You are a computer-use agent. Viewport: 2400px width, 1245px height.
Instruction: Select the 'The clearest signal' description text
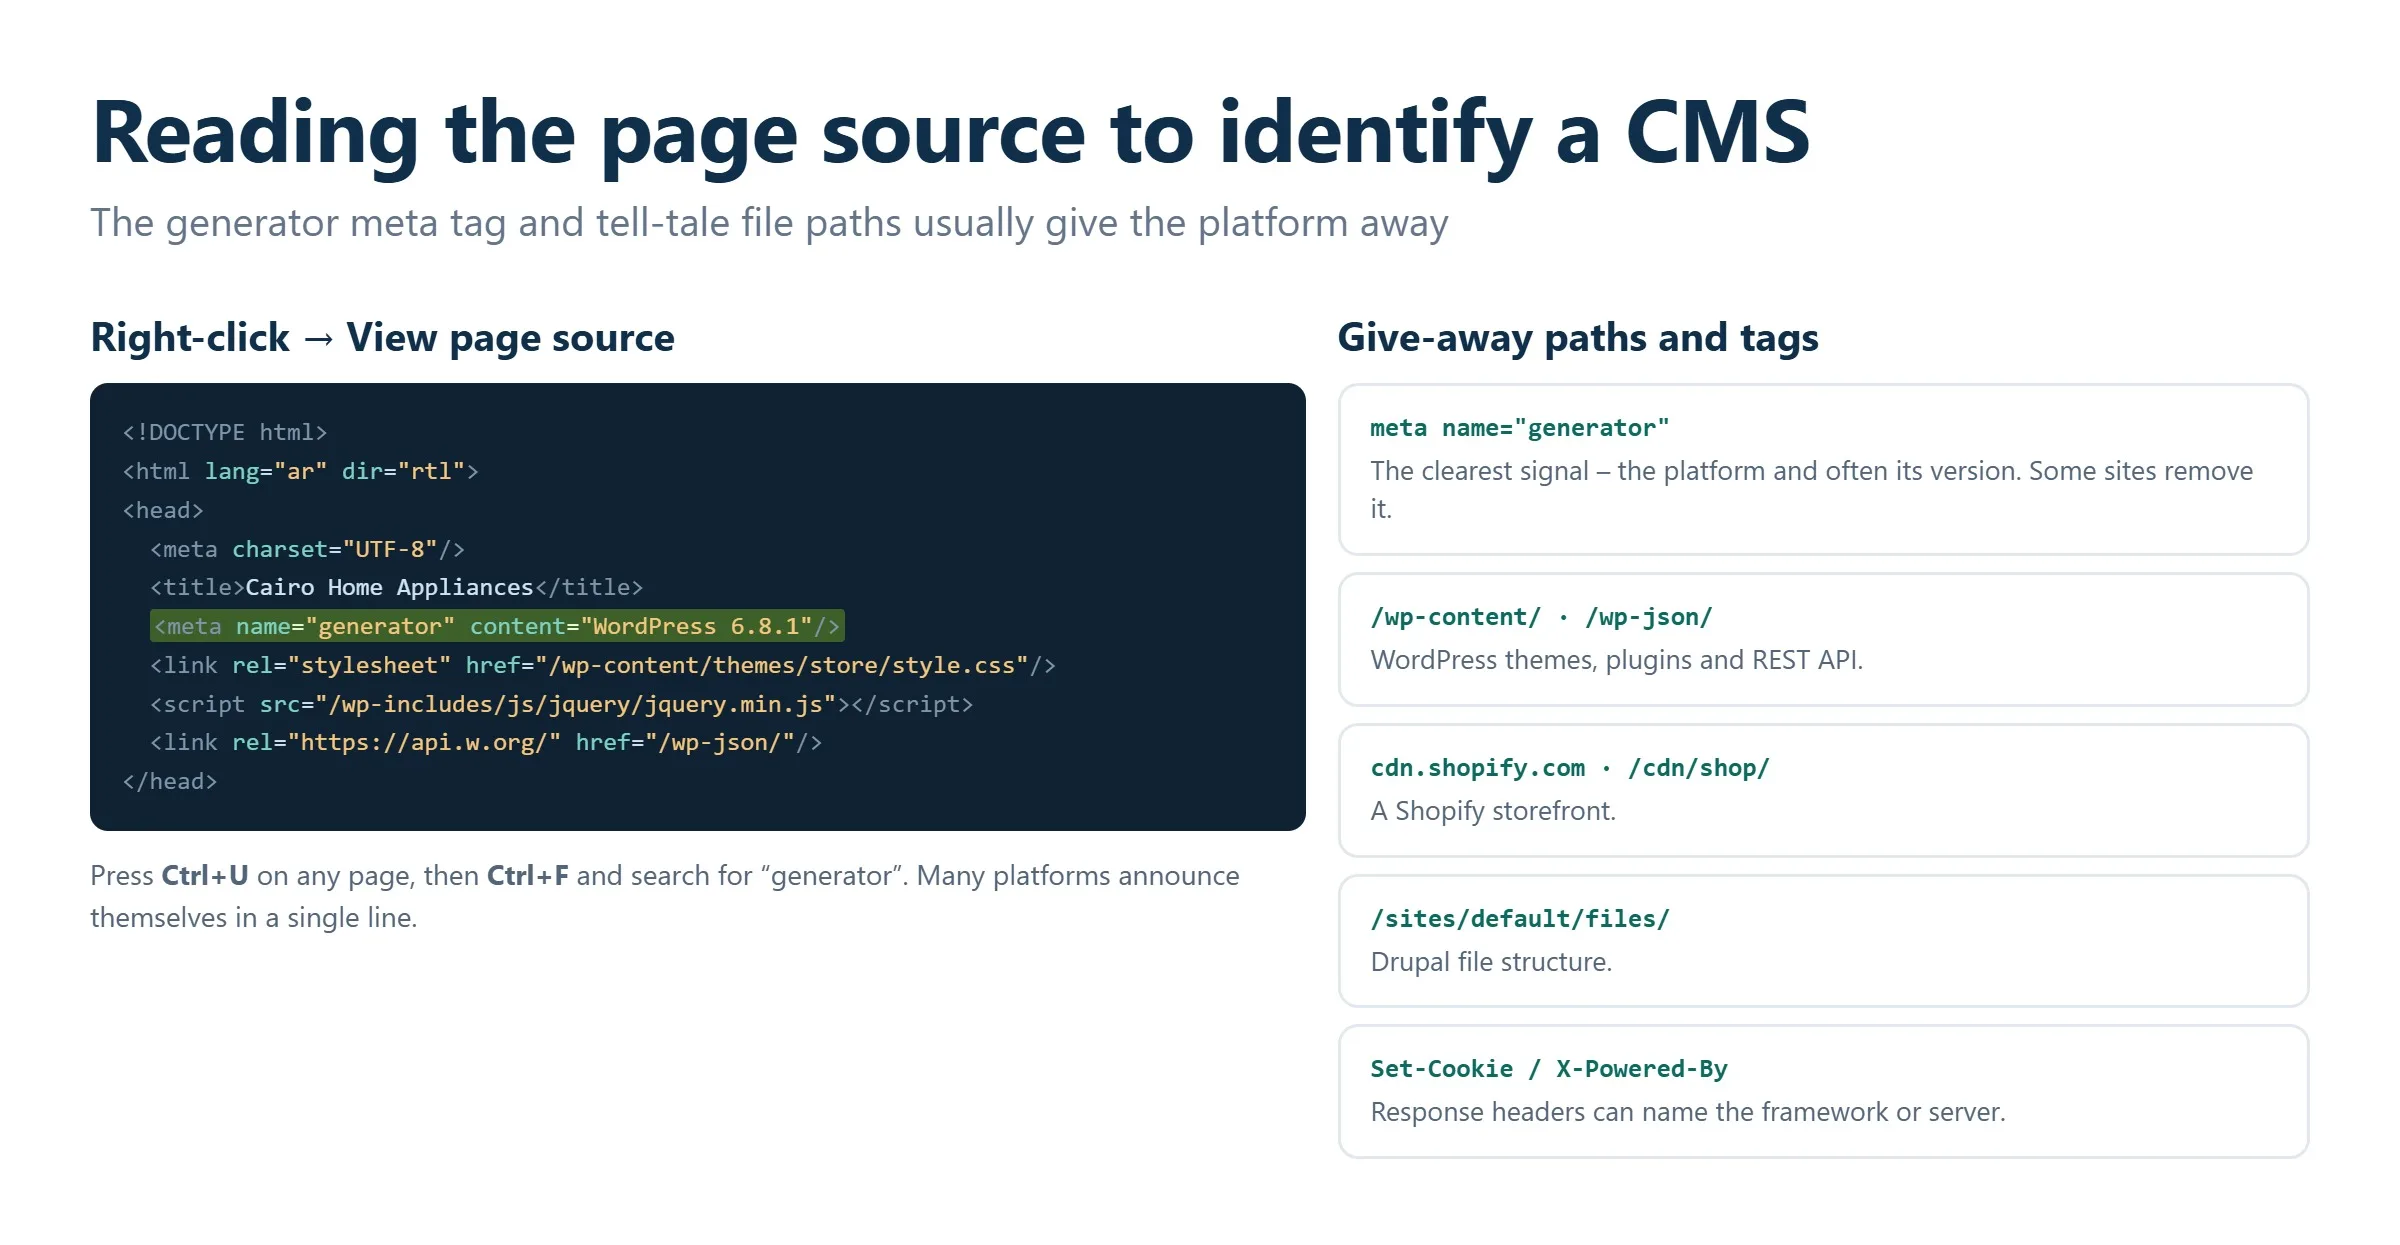1811,490
